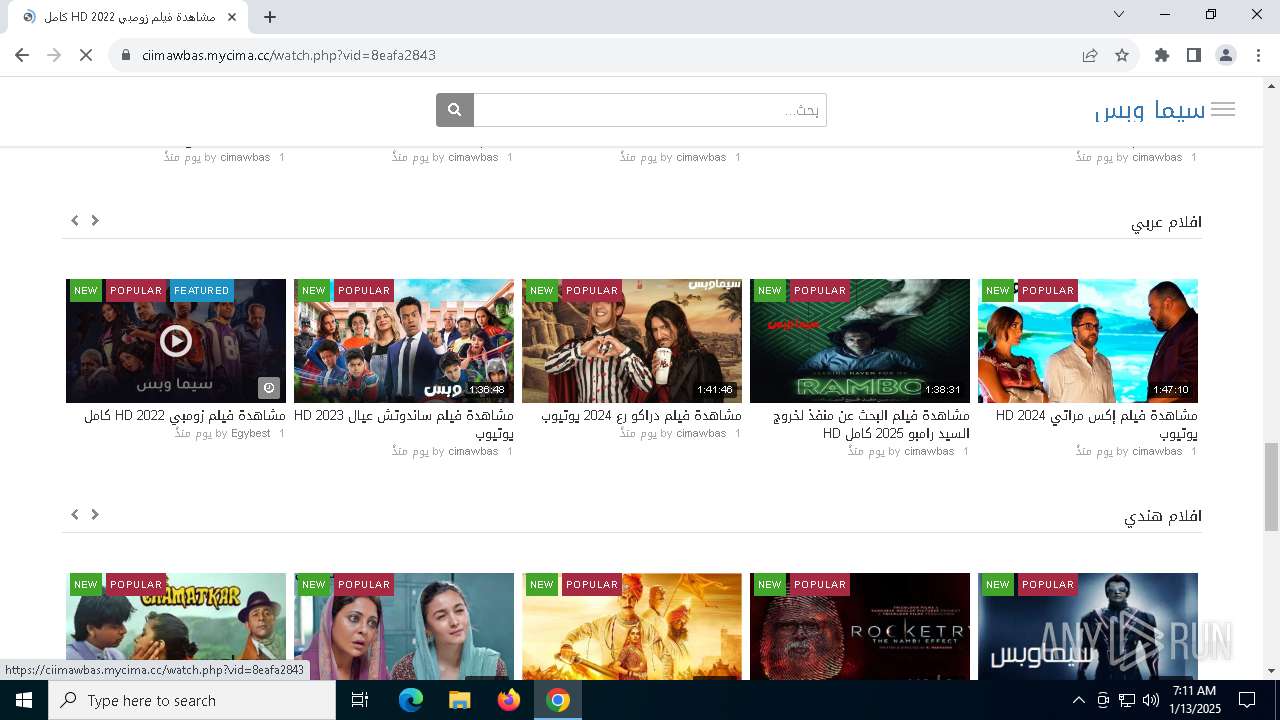Launch Microsoft Edge from the taskbar
Screen dimensions: 1280x720
(x=411, y=700)
